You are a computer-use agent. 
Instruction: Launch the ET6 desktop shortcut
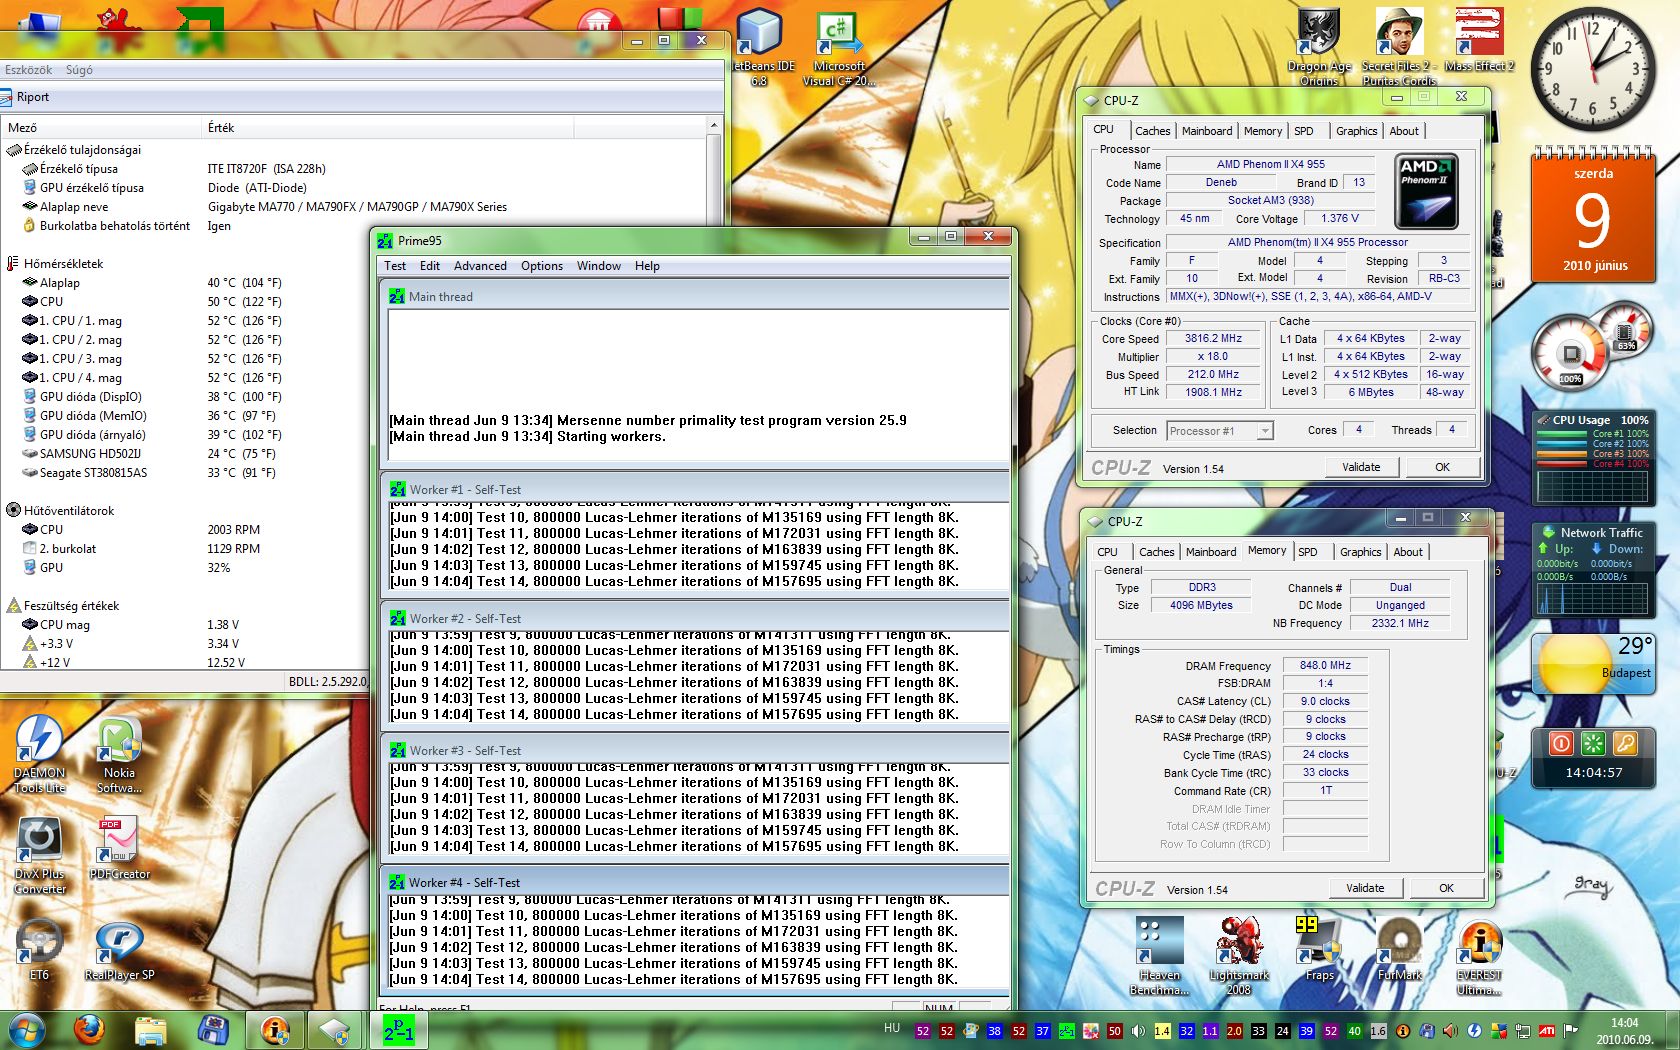pyautogui.click(x=39, y=948)
